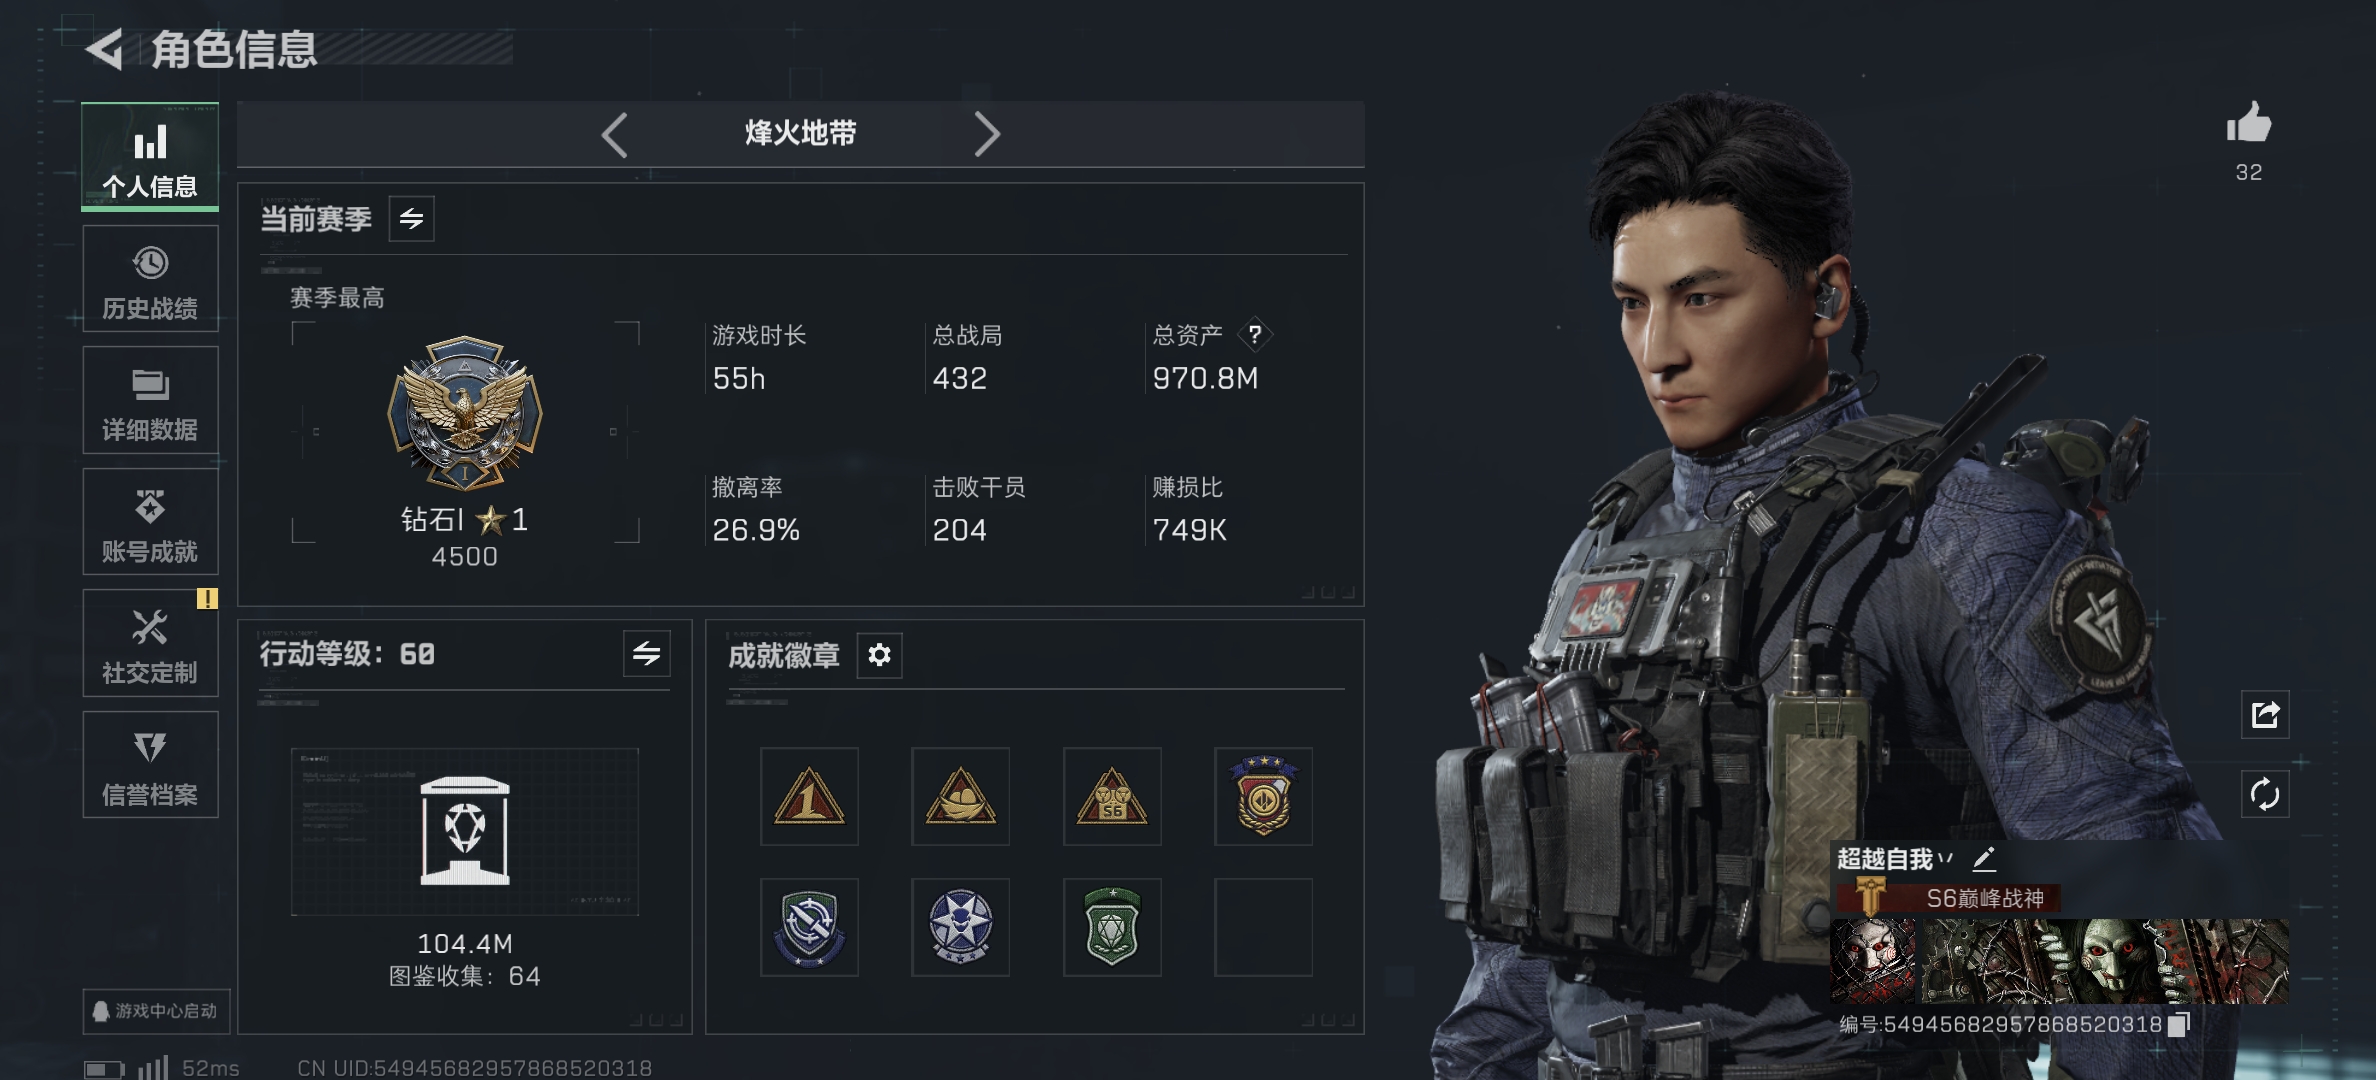Viewport: 2376px width, 1080px height.
Task: Open the 详细数据 tab
Action: 150,400
